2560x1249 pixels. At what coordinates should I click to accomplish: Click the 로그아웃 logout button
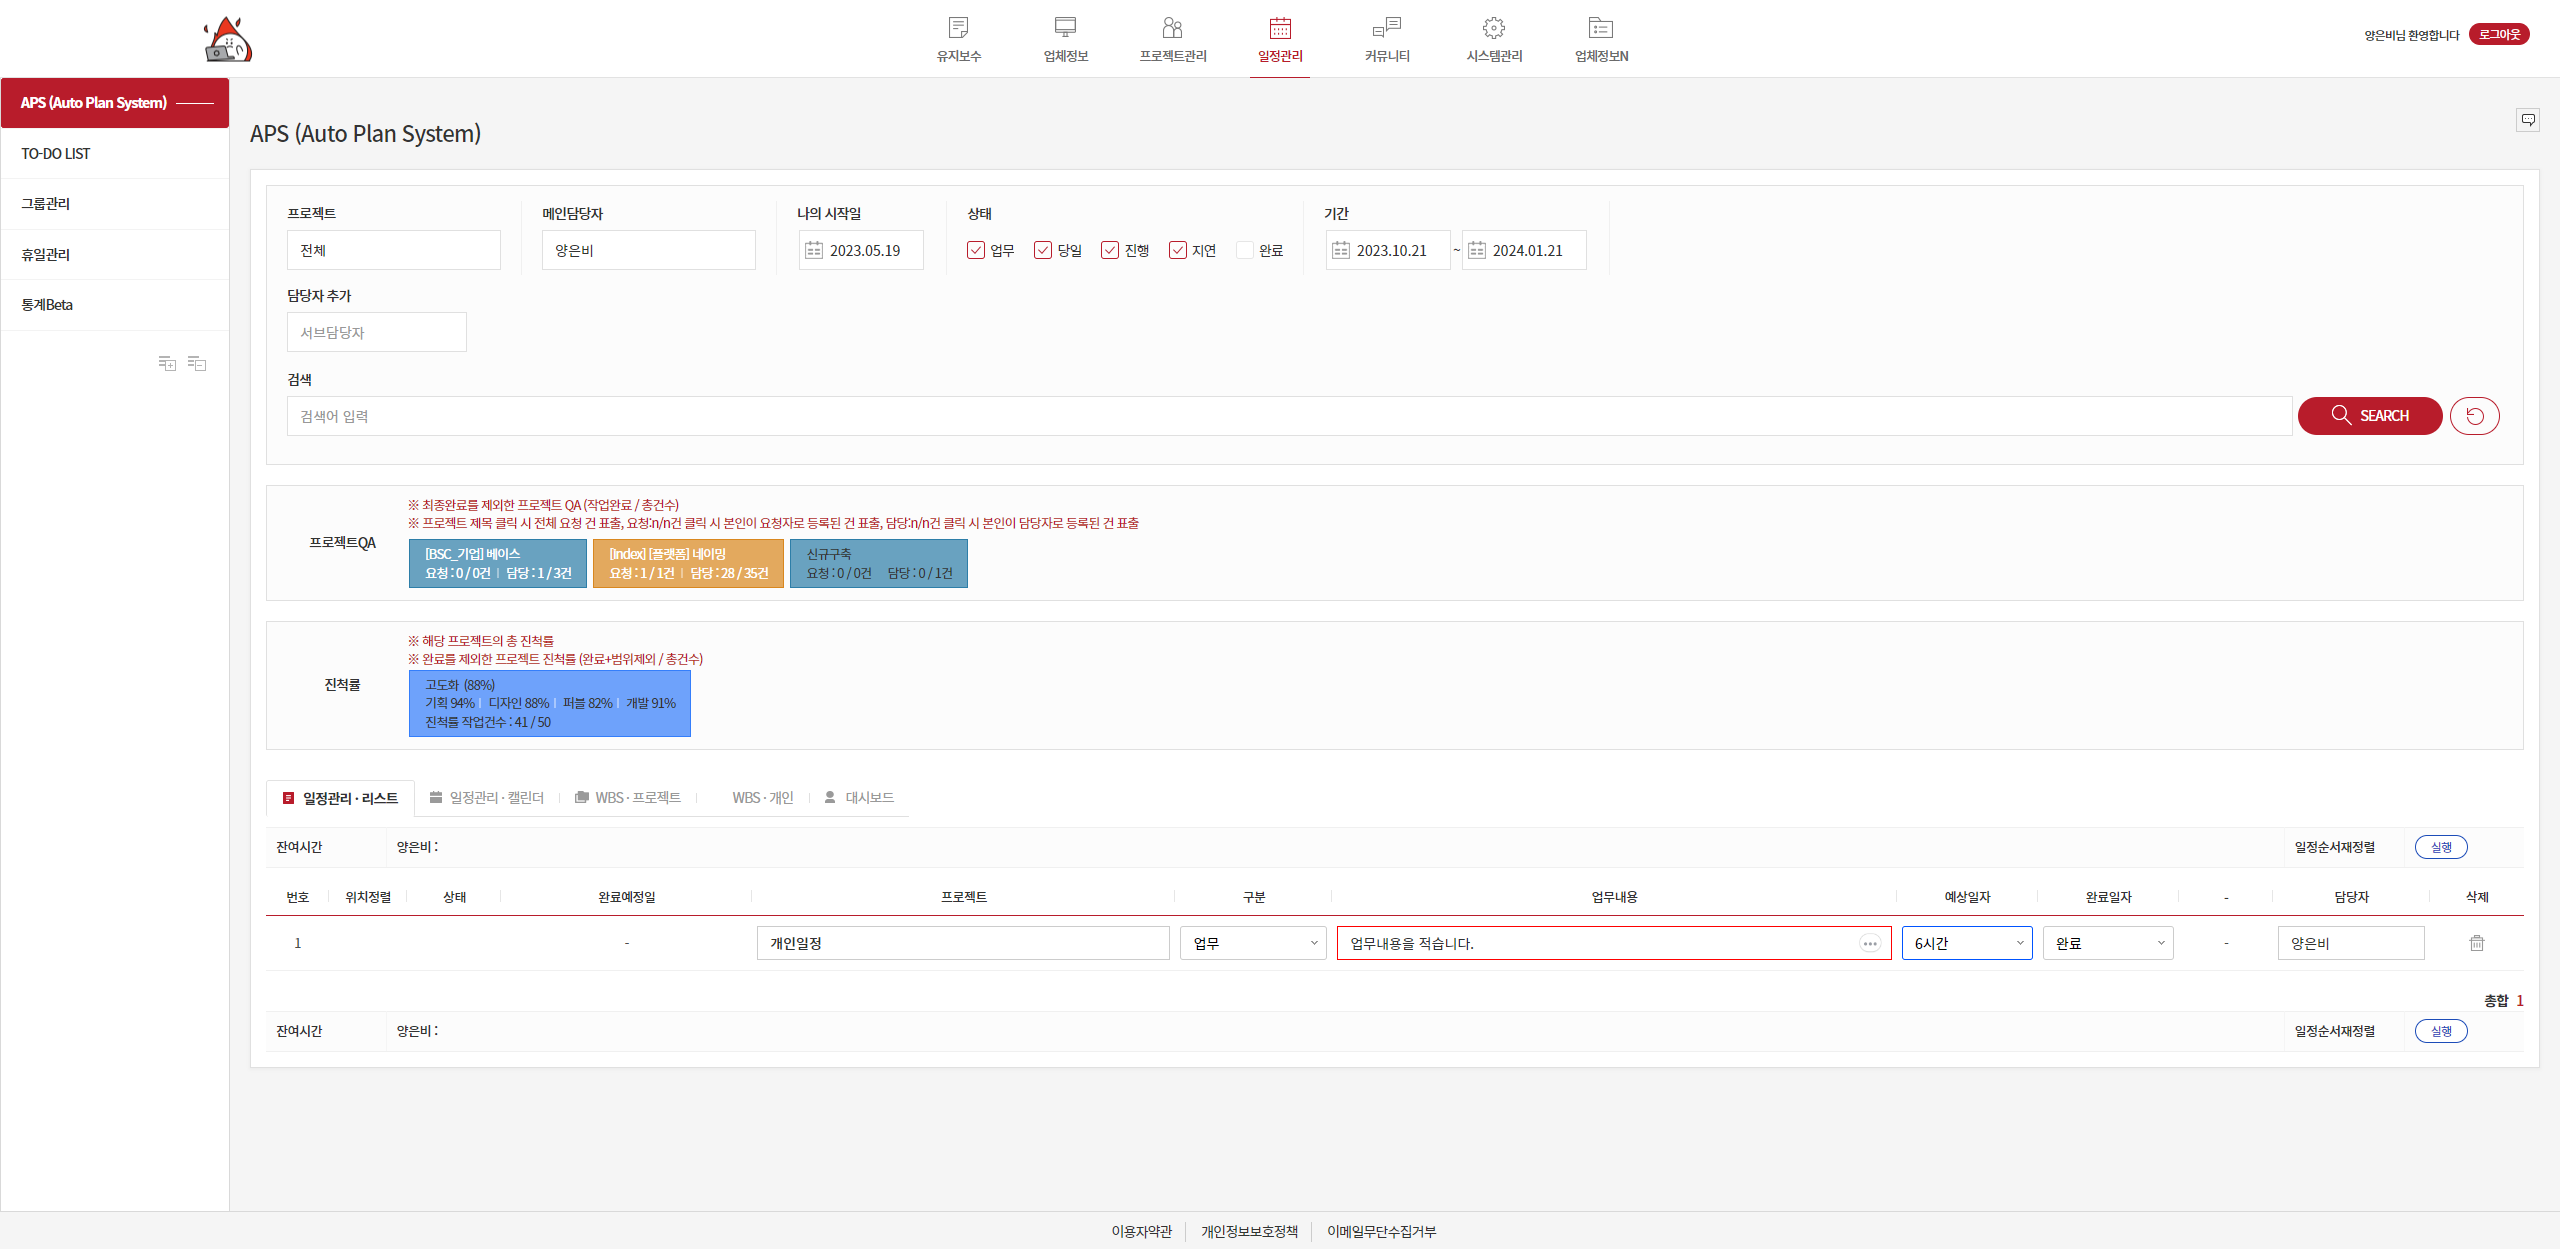(2498, 35)
